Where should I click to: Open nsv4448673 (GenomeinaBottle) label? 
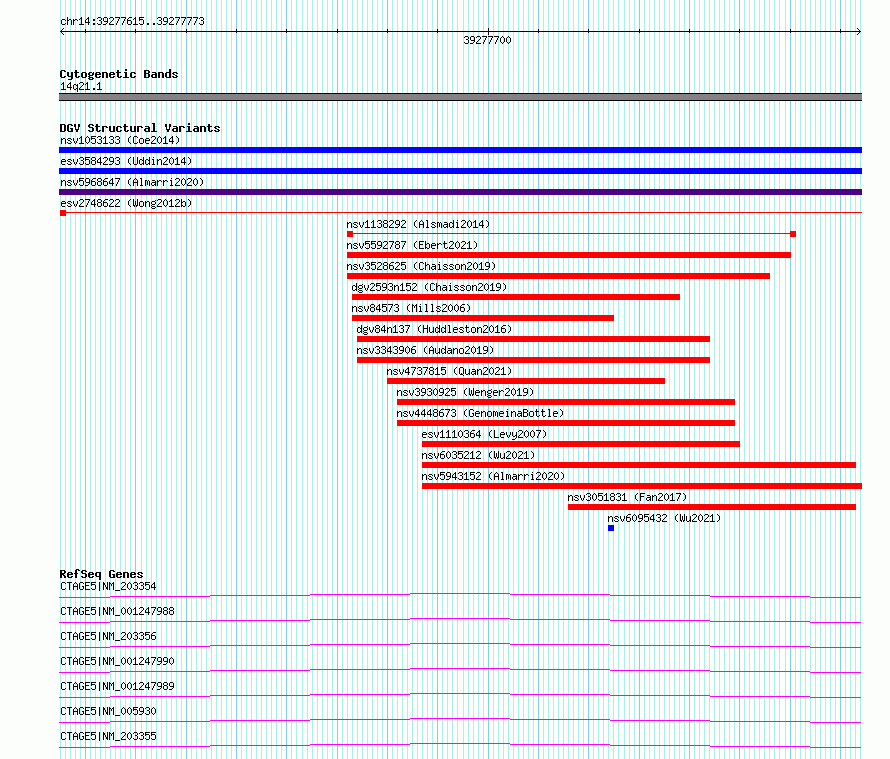(x=480, y=413)
